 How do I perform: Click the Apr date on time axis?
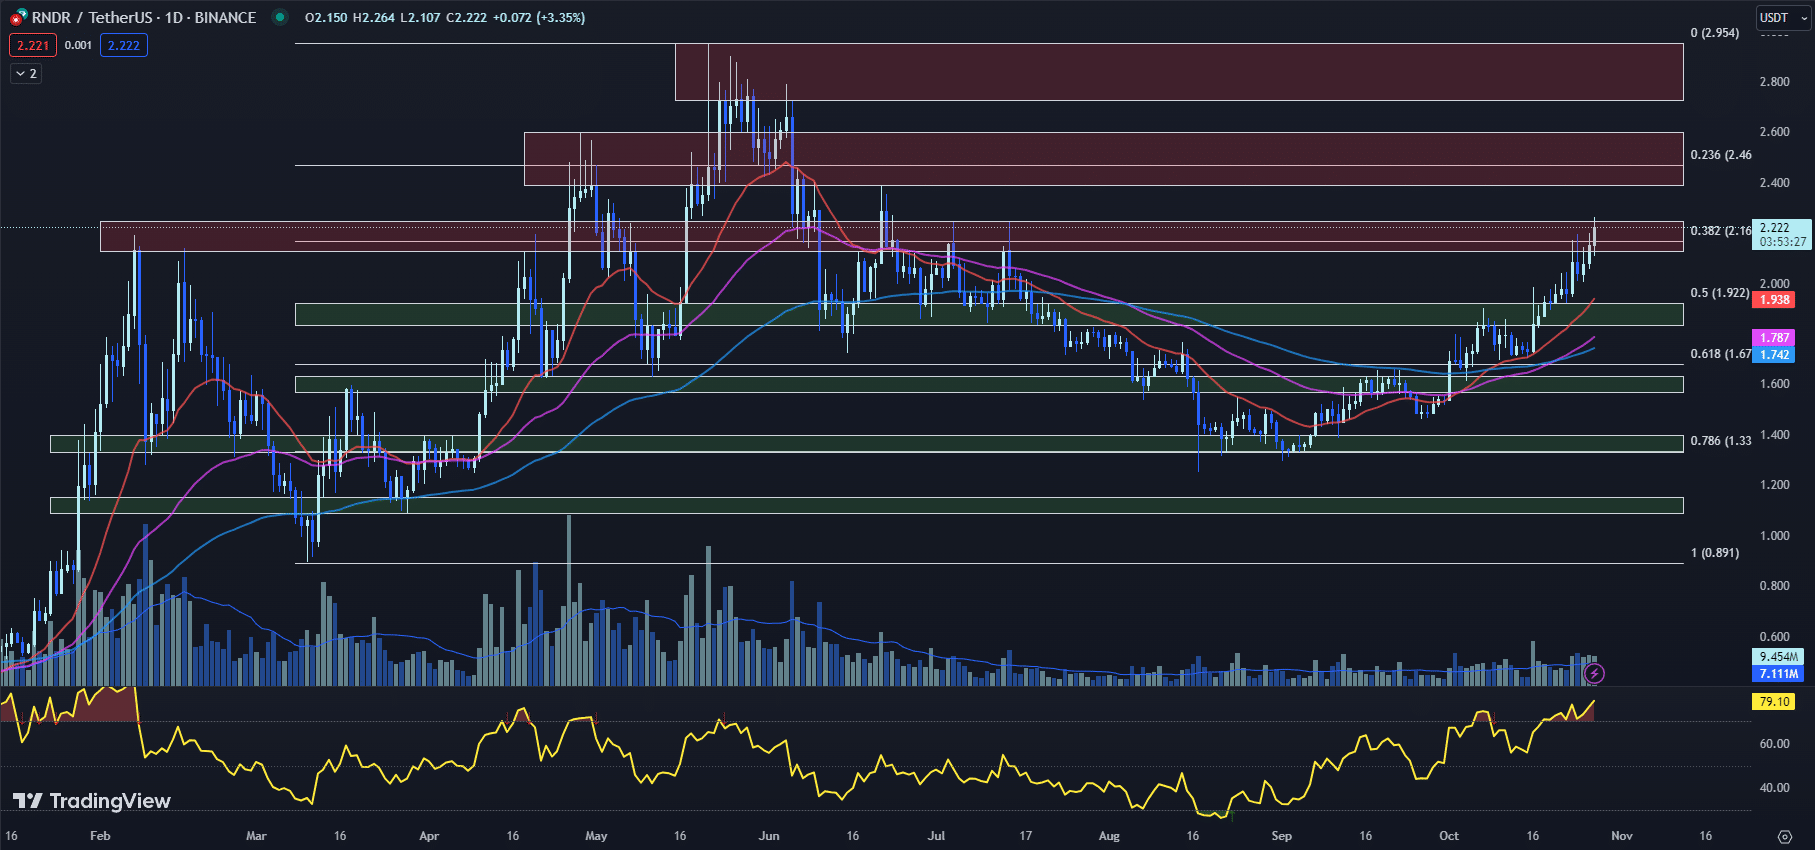429,836
